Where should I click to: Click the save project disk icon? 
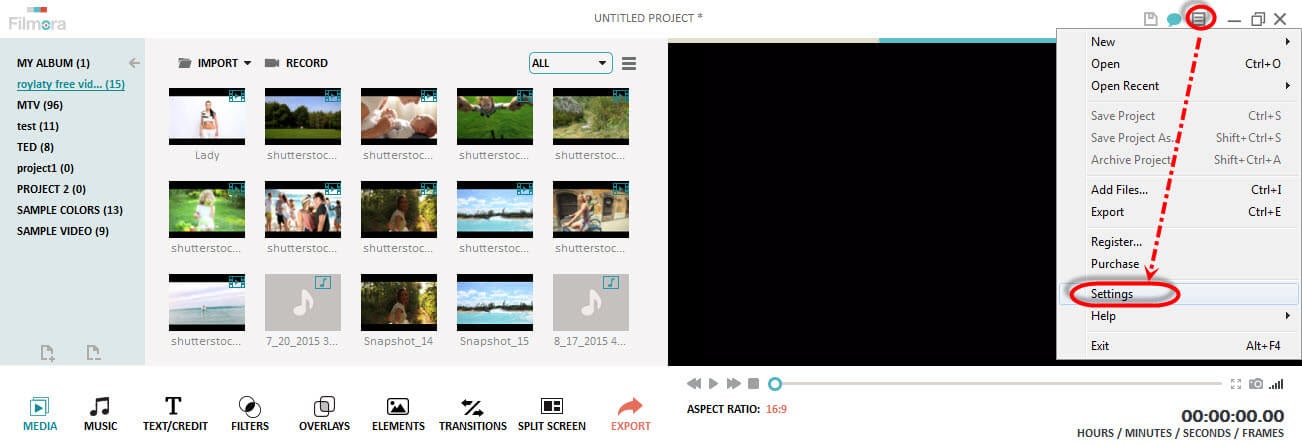pos(1152,18)
